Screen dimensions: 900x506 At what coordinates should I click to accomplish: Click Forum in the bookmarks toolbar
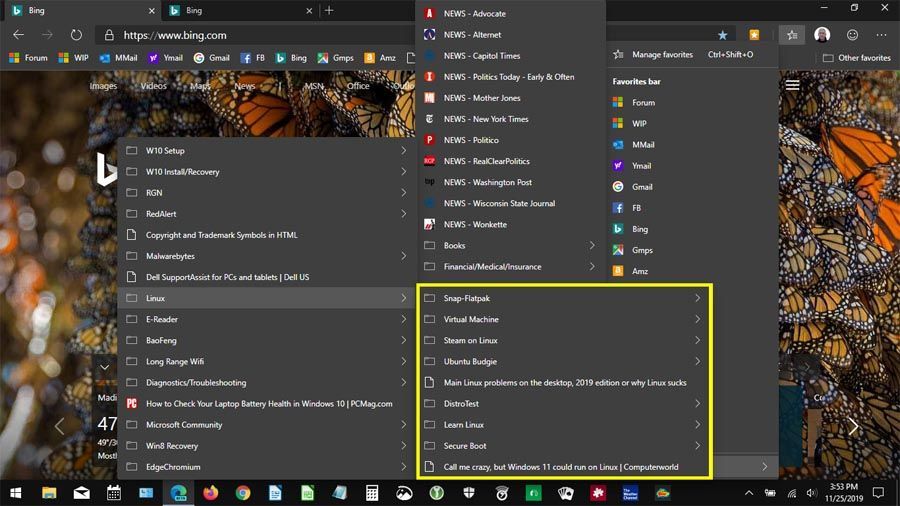coord(28,58)
